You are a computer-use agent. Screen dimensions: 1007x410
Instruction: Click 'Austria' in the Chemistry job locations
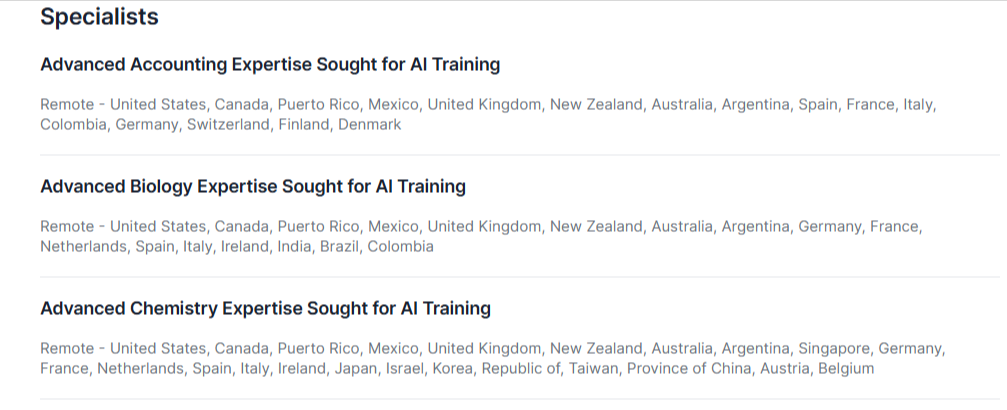click(x=785, y=369)
